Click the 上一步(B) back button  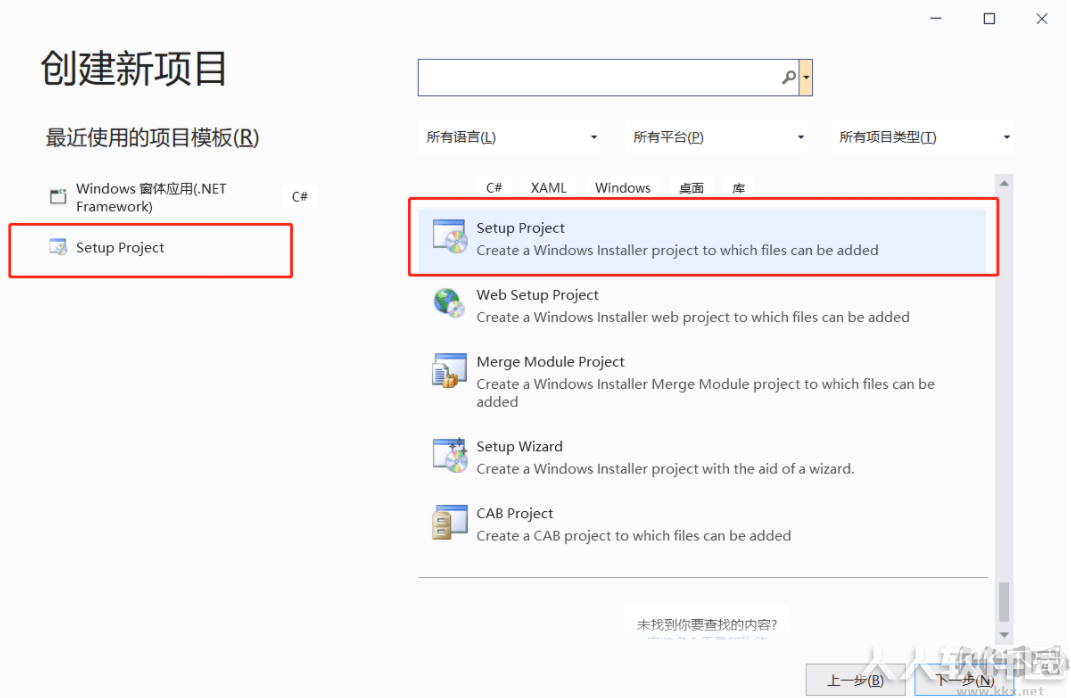[855, 680]
